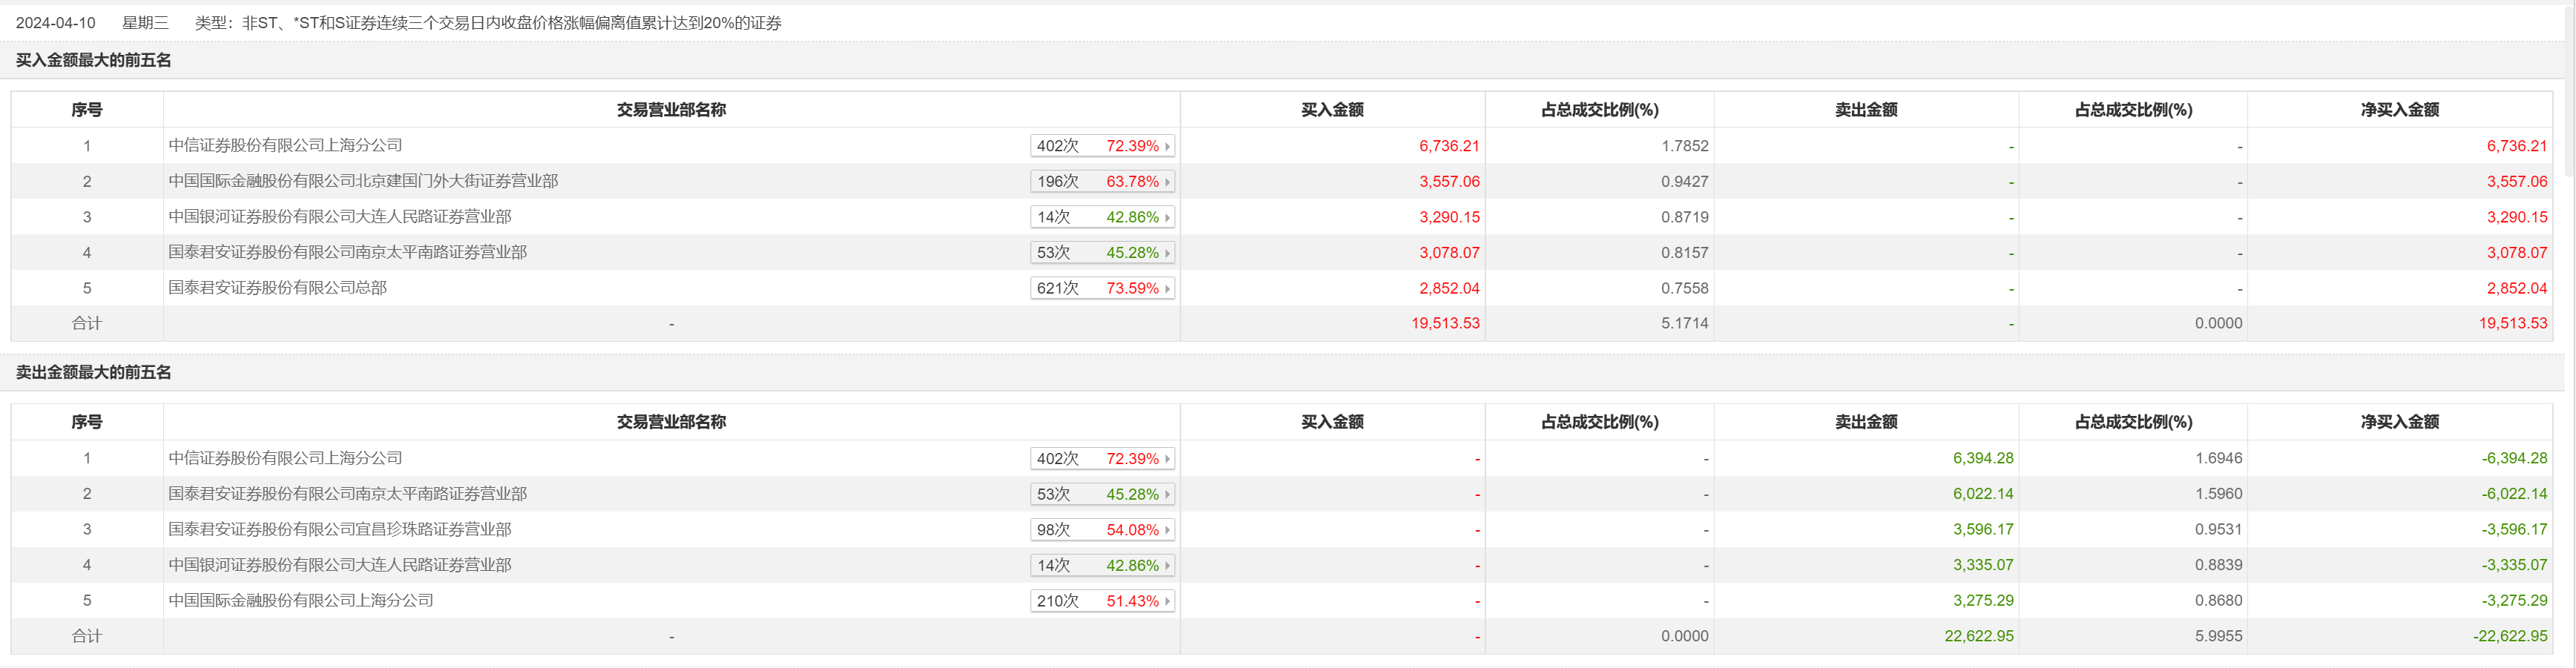The image size is (2576, 668).
Task: Open 国泰君安证券股份有限公司总部 link
Action: pyautogui.click(x=277, y=288)
